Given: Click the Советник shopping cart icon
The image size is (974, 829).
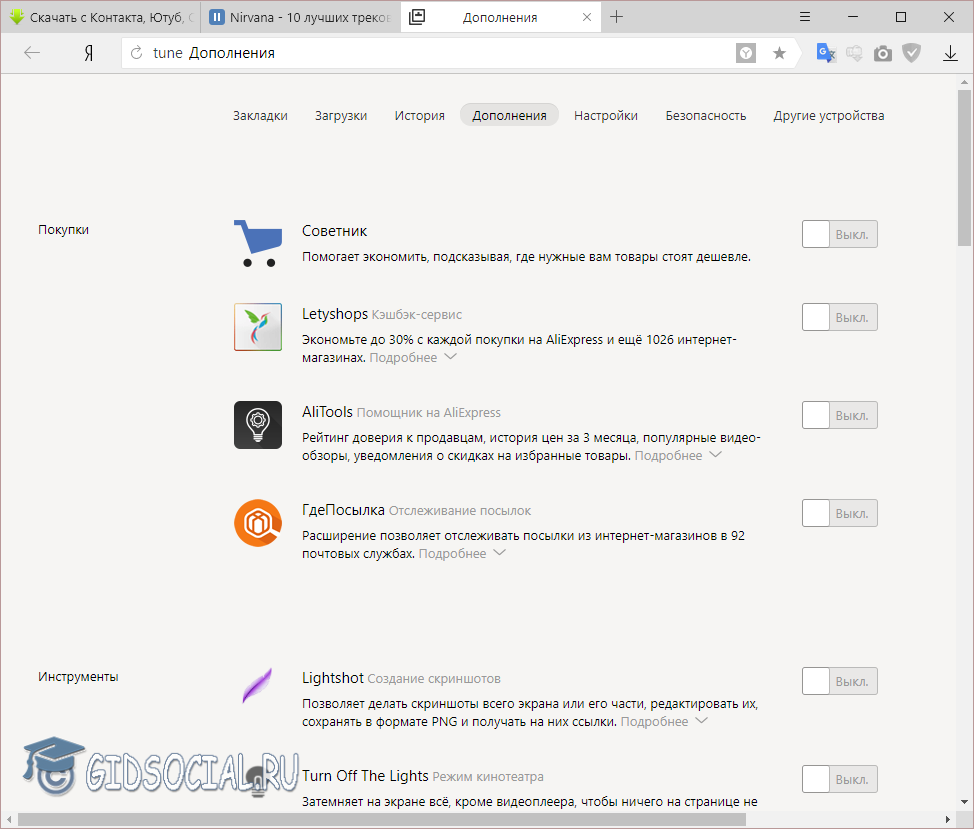Looking at the screenshot, I should (258, 243).
